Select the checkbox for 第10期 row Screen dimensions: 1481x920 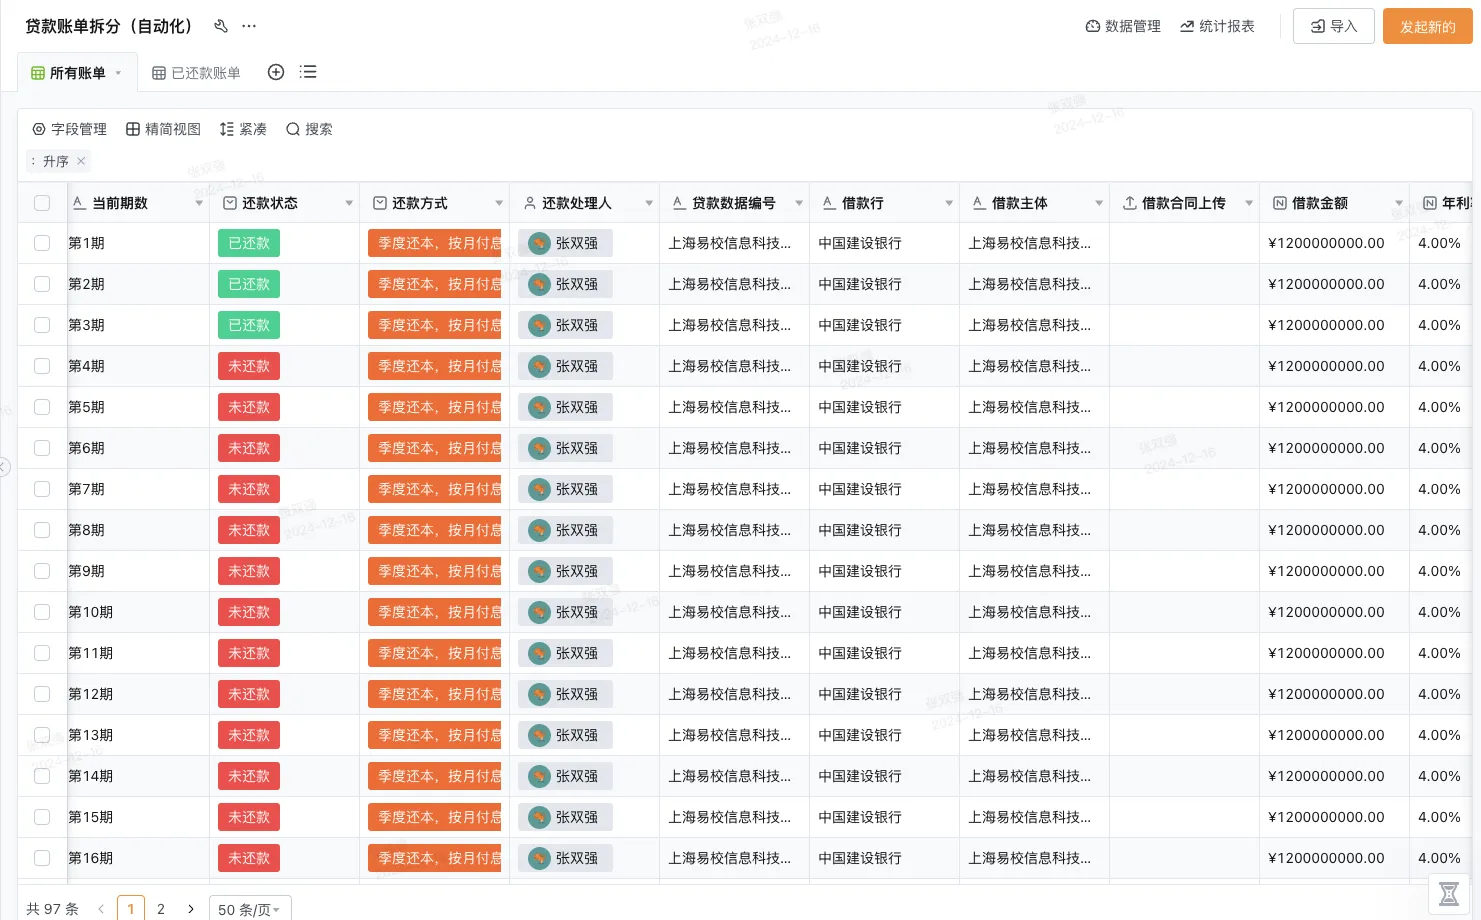coord(41,611)
